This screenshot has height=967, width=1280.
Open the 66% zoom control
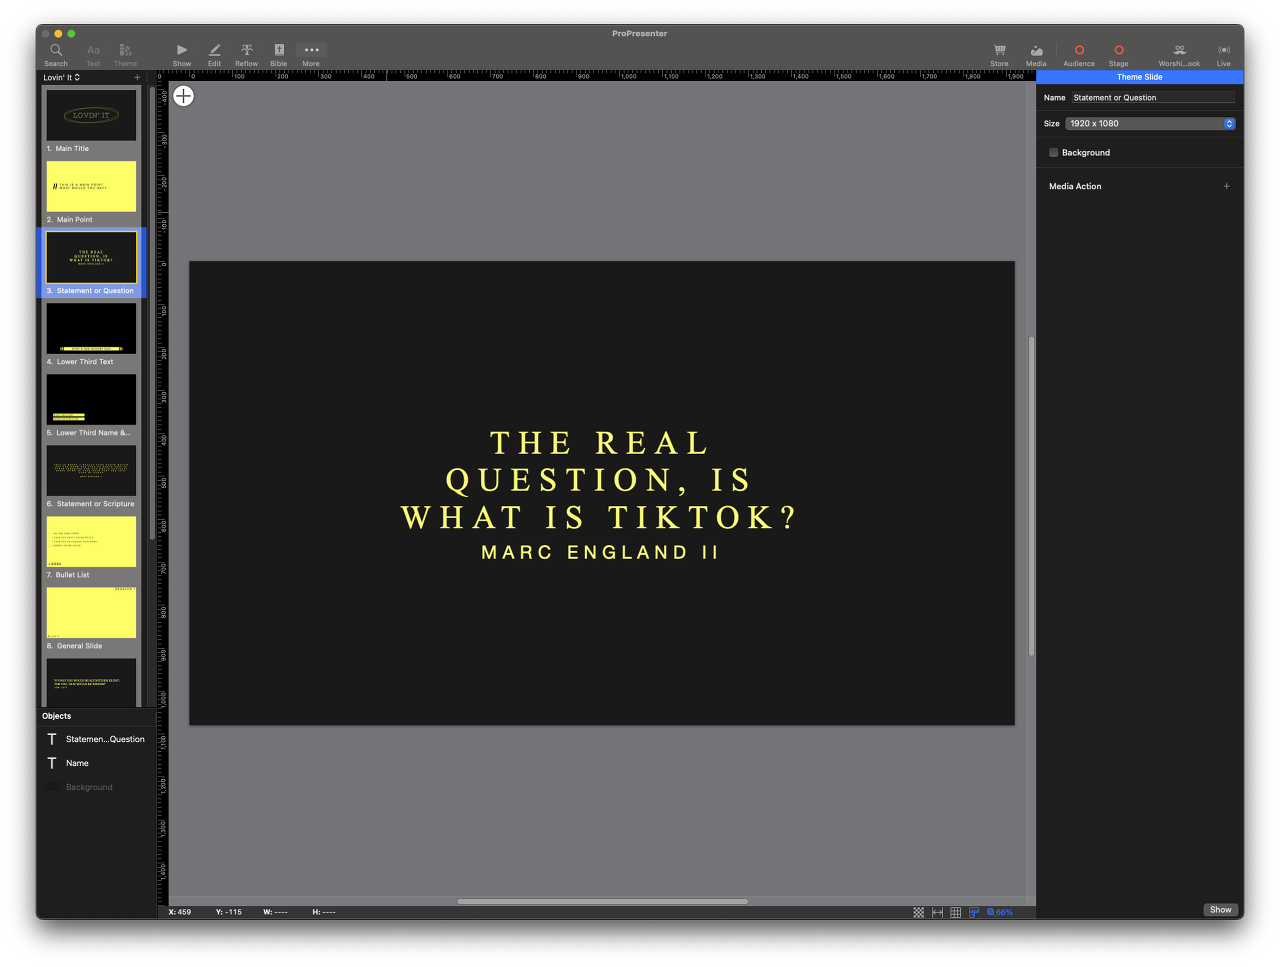(x=1000, y=912)
